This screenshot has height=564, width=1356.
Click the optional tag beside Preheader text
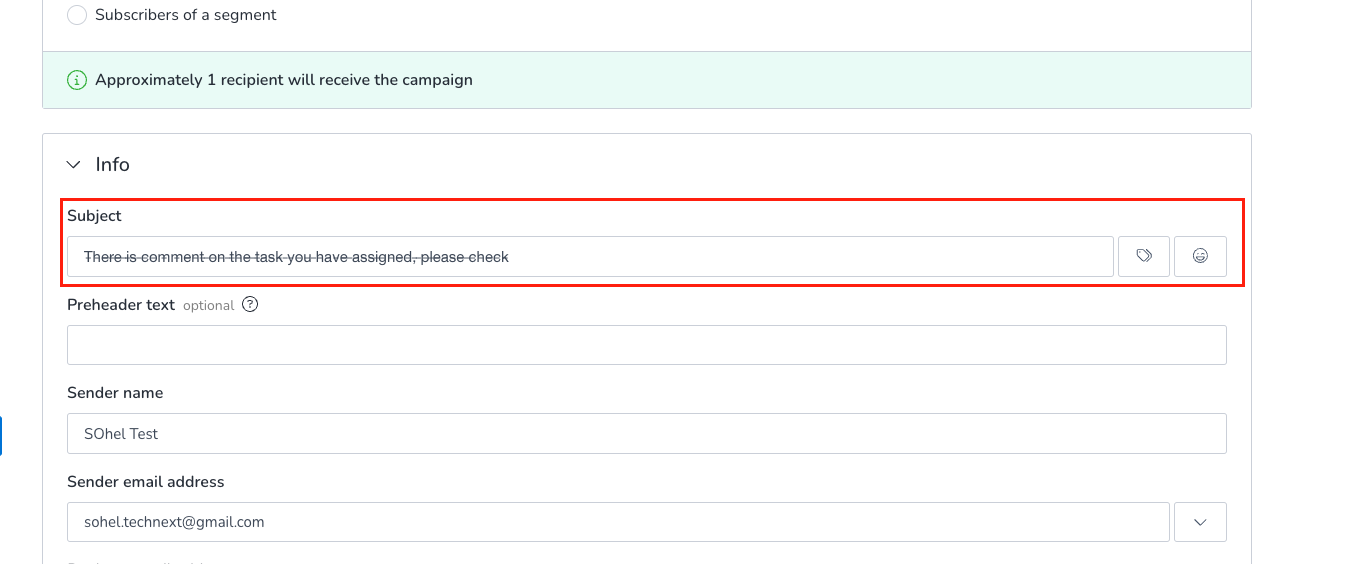(x=208, y=306)
